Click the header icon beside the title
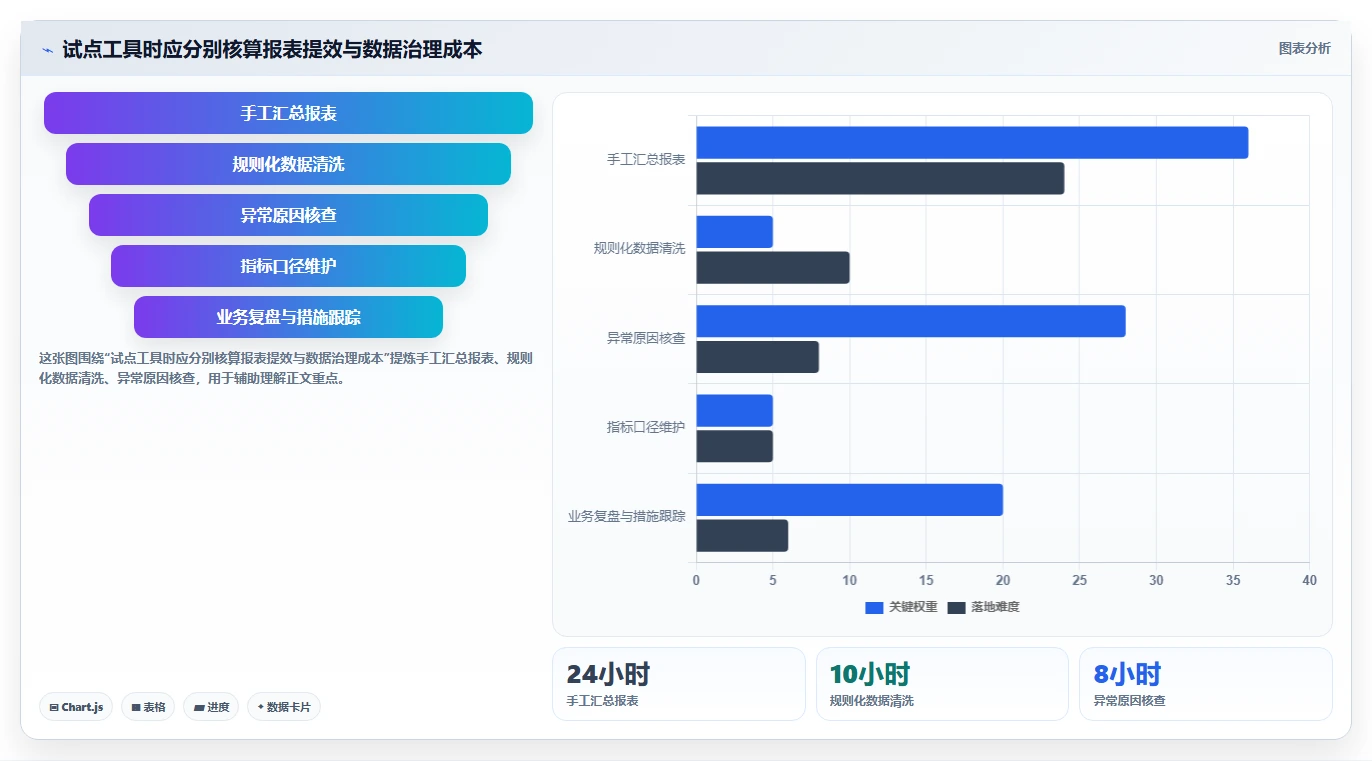 [47, 50]
